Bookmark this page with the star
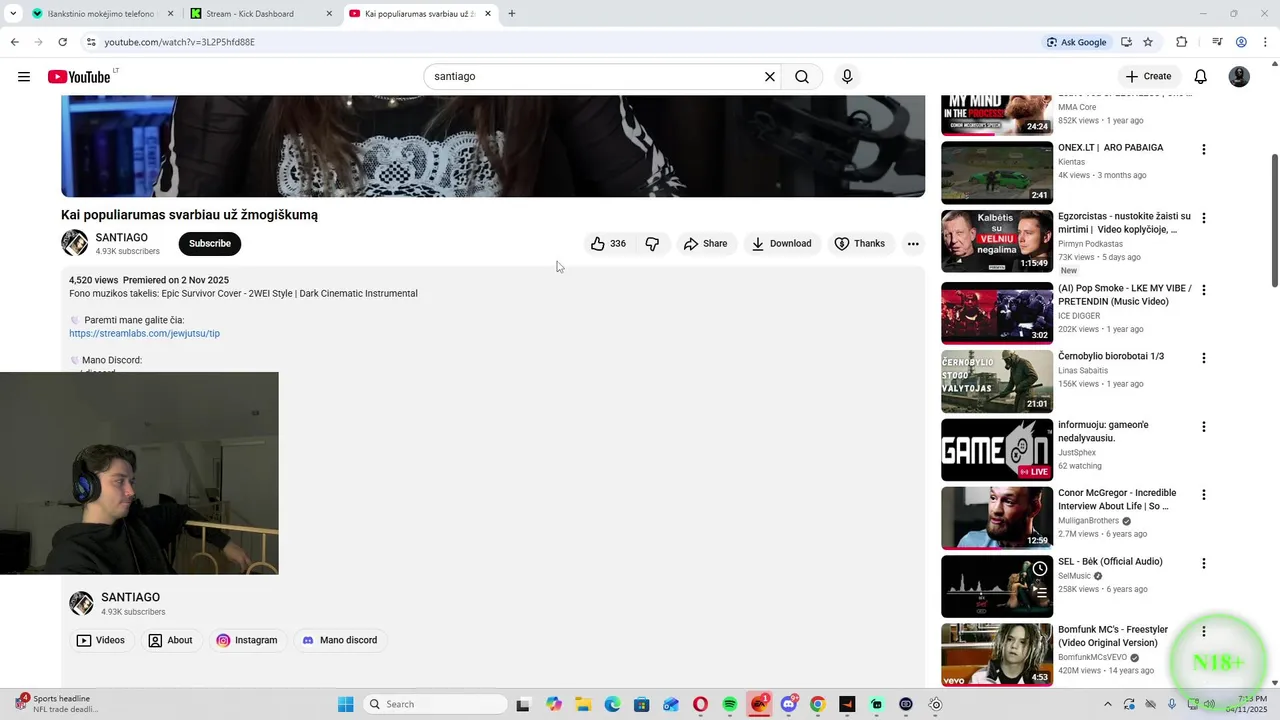Screen dimensions: 1280x720 click(1148, 42)
